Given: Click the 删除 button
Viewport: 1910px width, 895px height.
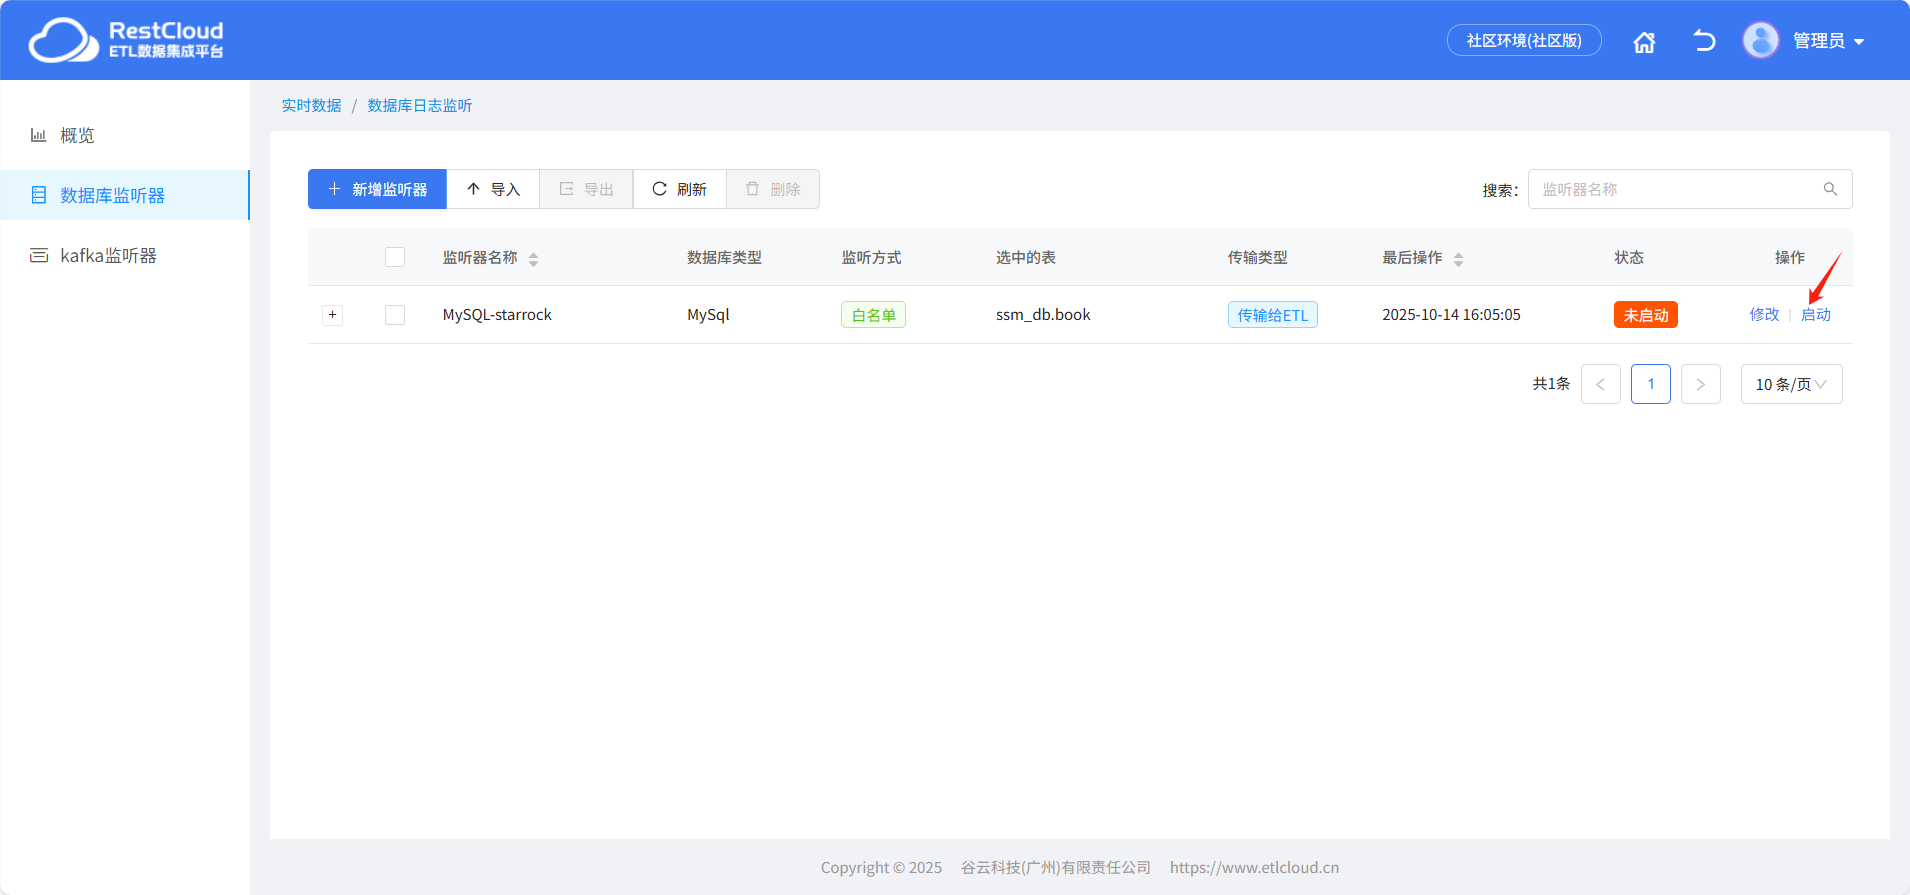Looking at the screenshot, I should point(773,189).
